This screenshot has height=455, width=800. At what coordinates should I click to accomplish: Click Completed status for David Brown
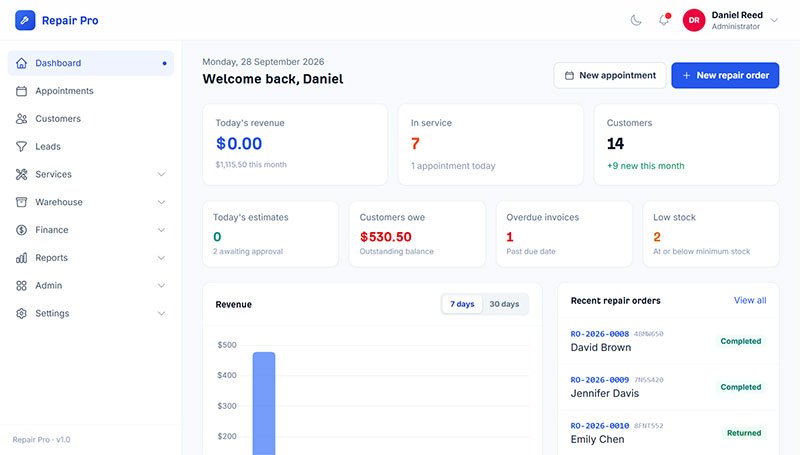(x=741, y=341)
